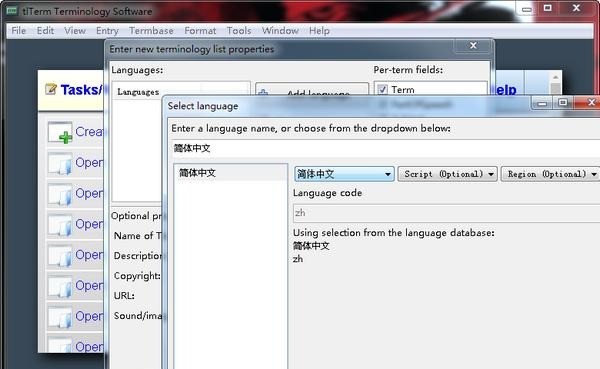Image resolution: width=600 pixels, height=369 pixels.
Task: Click the Help link in the background panel
Action: point(506,90)
